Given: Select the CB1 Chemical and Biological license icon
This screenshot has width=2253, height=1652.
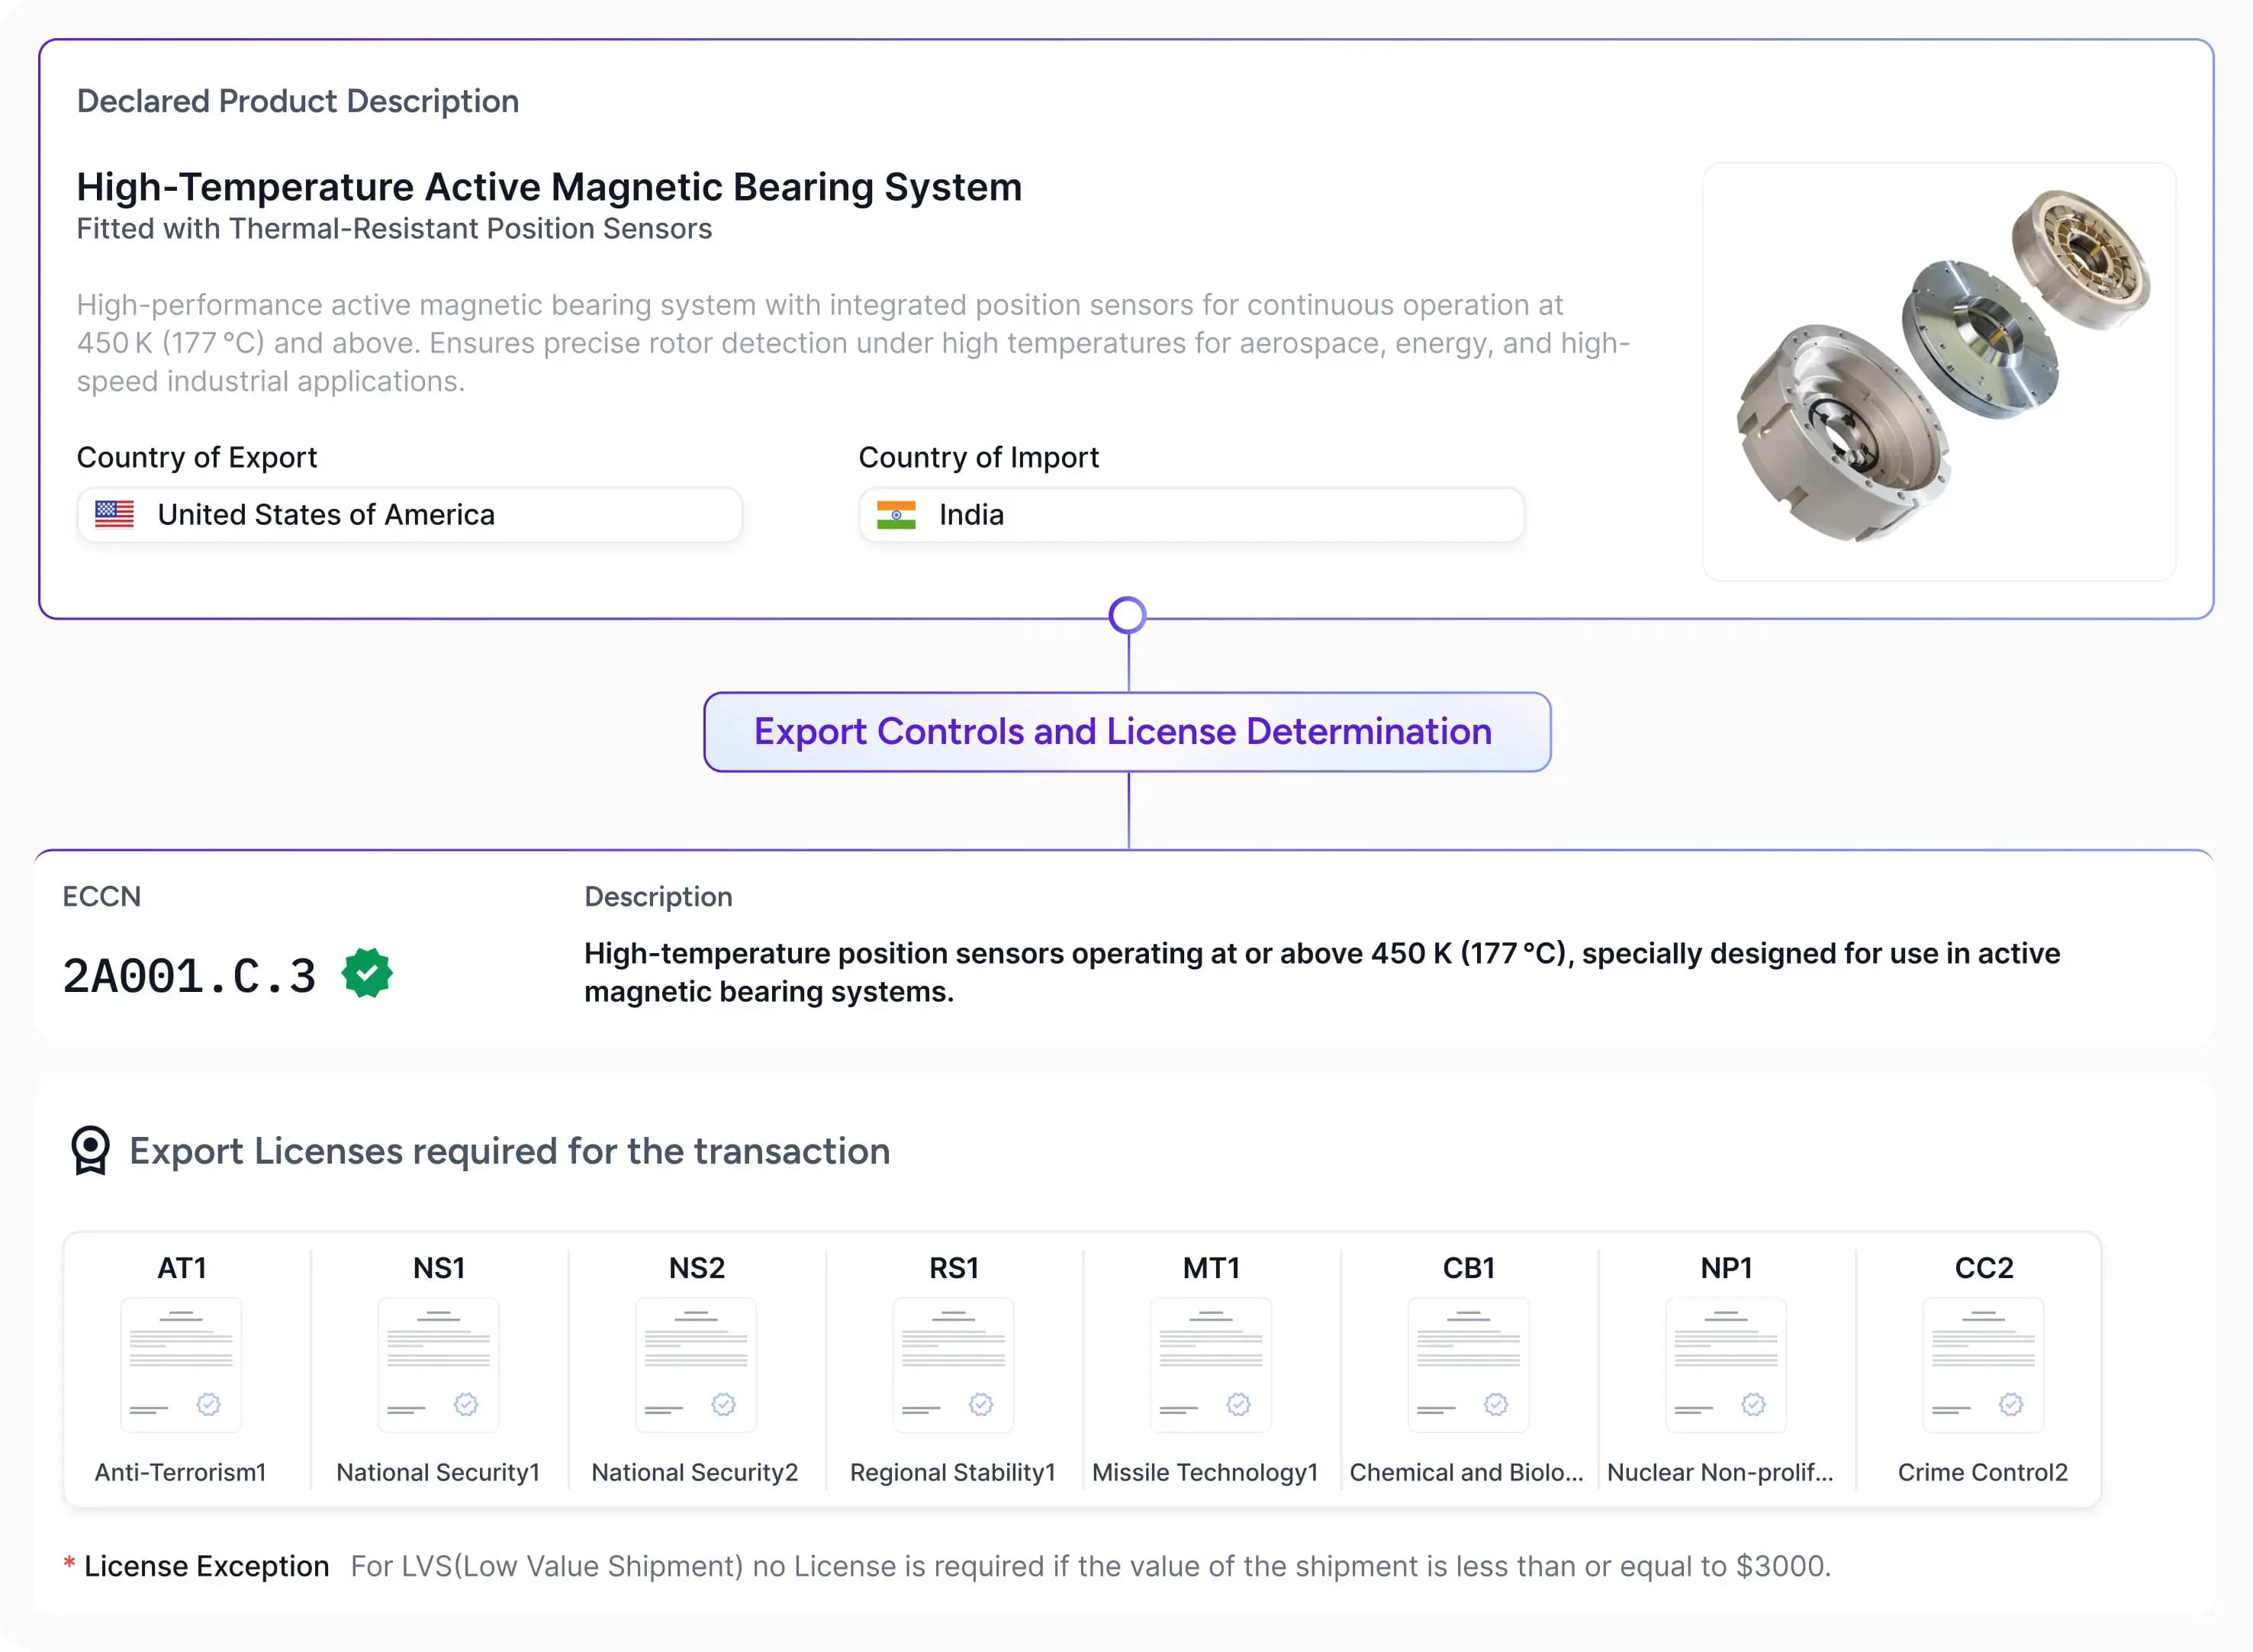Looking at the screenshot, I should tap(1468, 1364).
